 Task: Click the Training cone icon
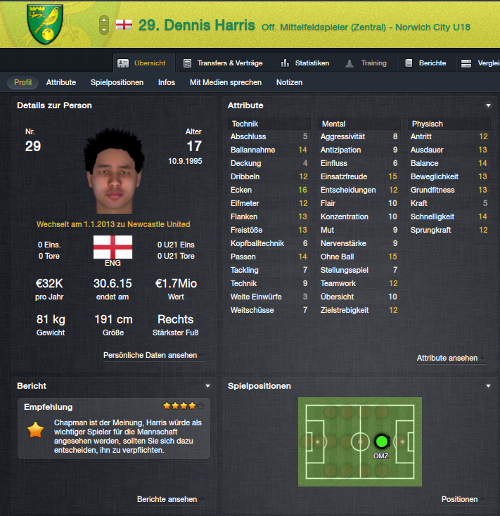click(x=349, y=63)
